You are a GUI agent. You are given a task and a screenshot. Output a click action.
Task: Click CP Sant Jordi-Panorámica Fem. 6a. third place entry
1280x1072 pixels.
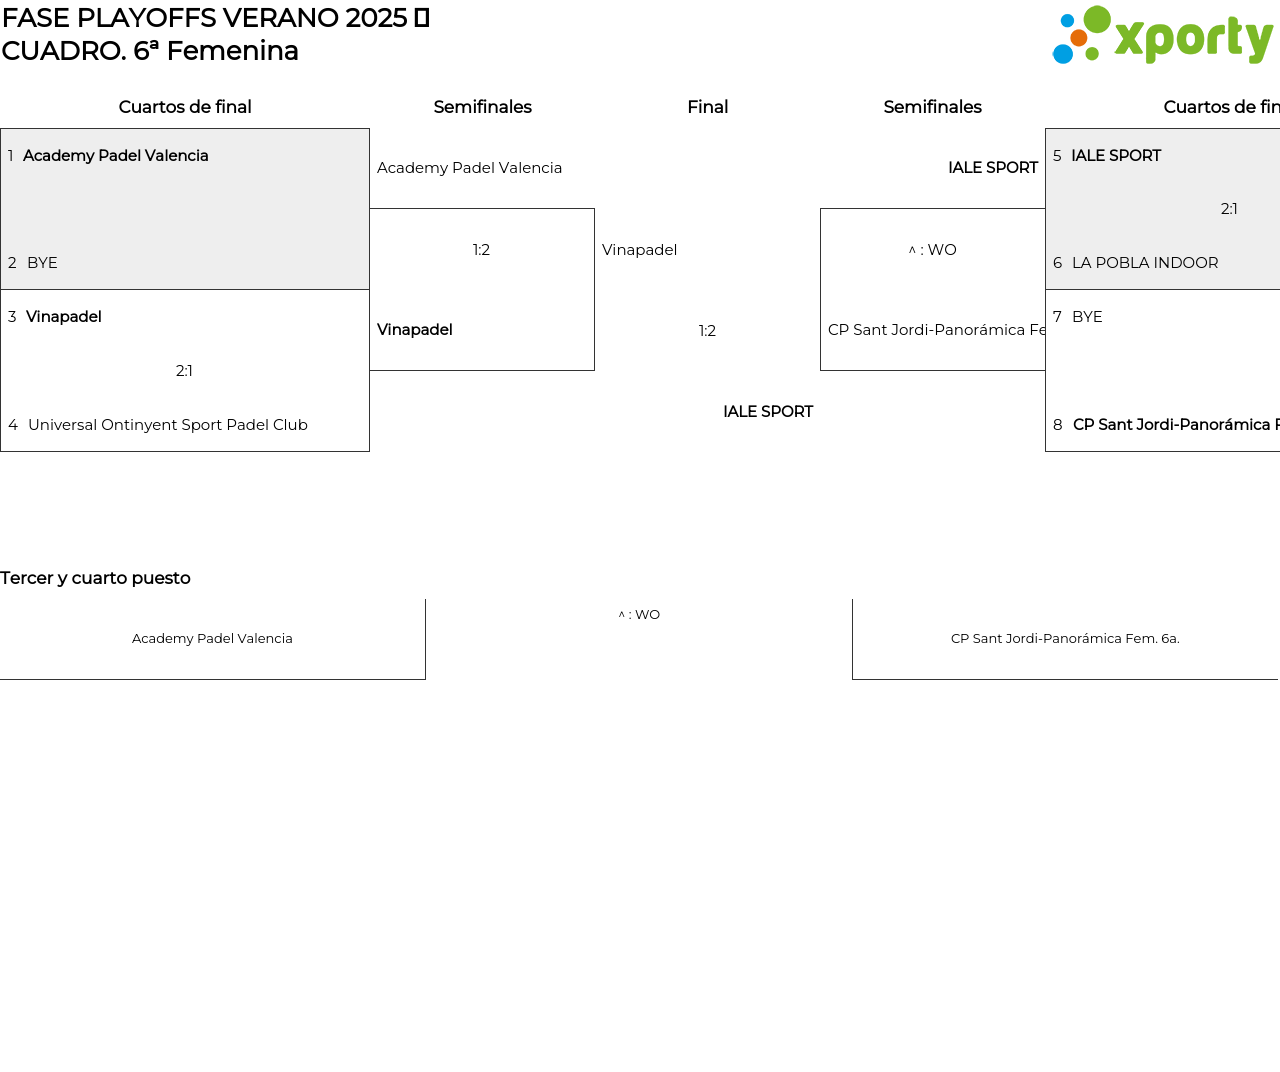1065,639
